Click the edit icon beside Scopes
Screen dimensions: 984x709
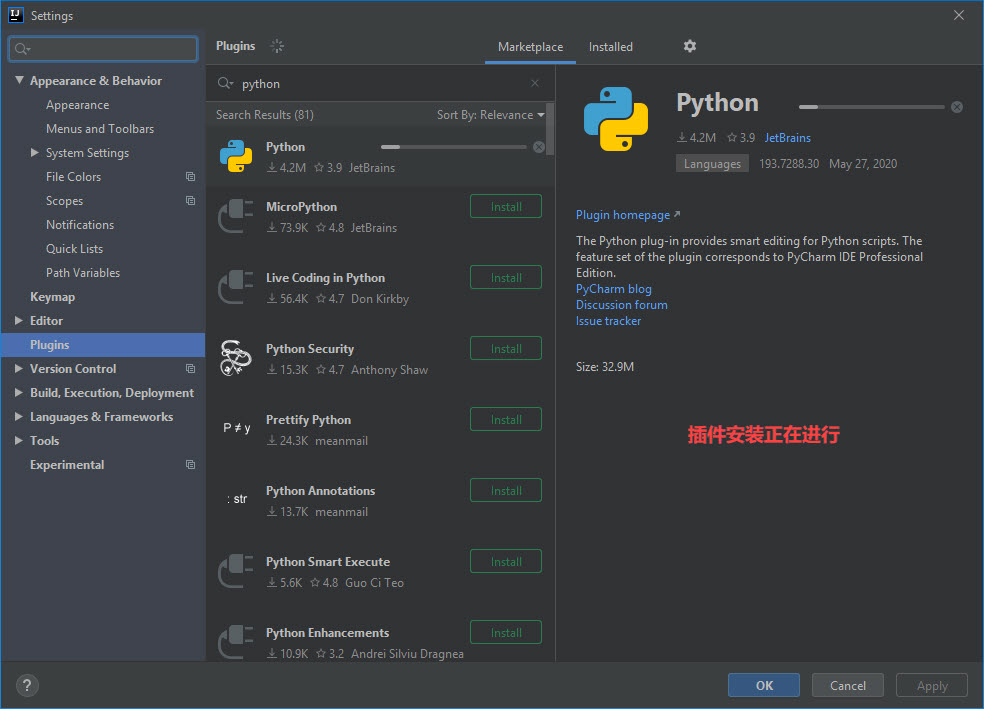(189, 200)
